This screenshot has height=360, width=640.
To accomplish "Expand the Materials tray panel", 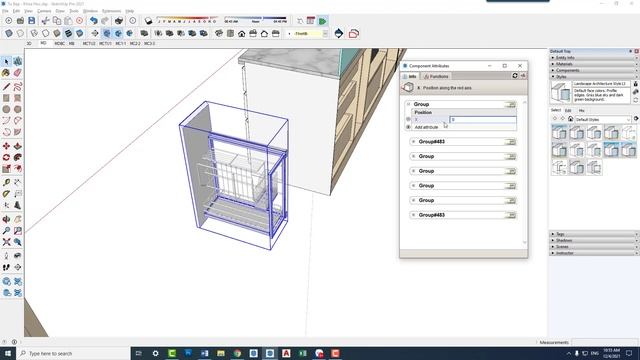I will pyautogui.click(x=592, y=64).
